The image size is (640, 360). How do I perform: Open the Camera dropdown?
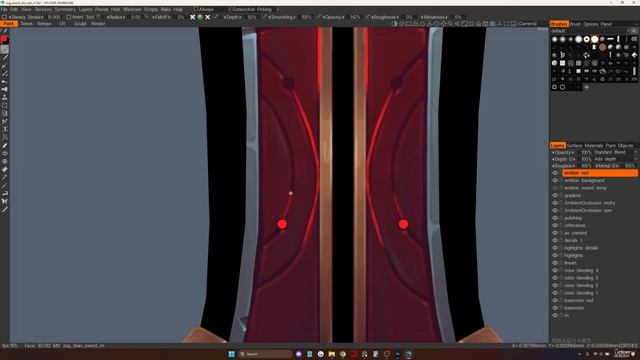(527, 24)
